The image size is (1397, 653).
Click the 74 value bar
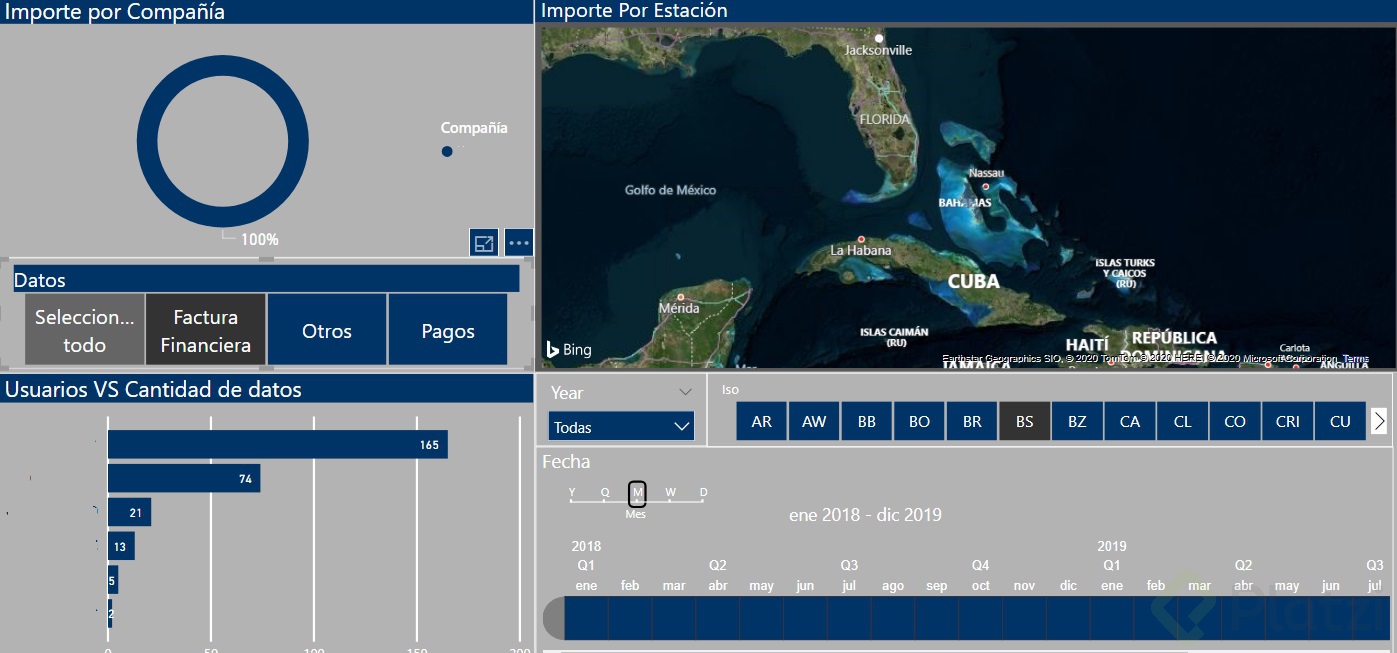coord(184,479)
